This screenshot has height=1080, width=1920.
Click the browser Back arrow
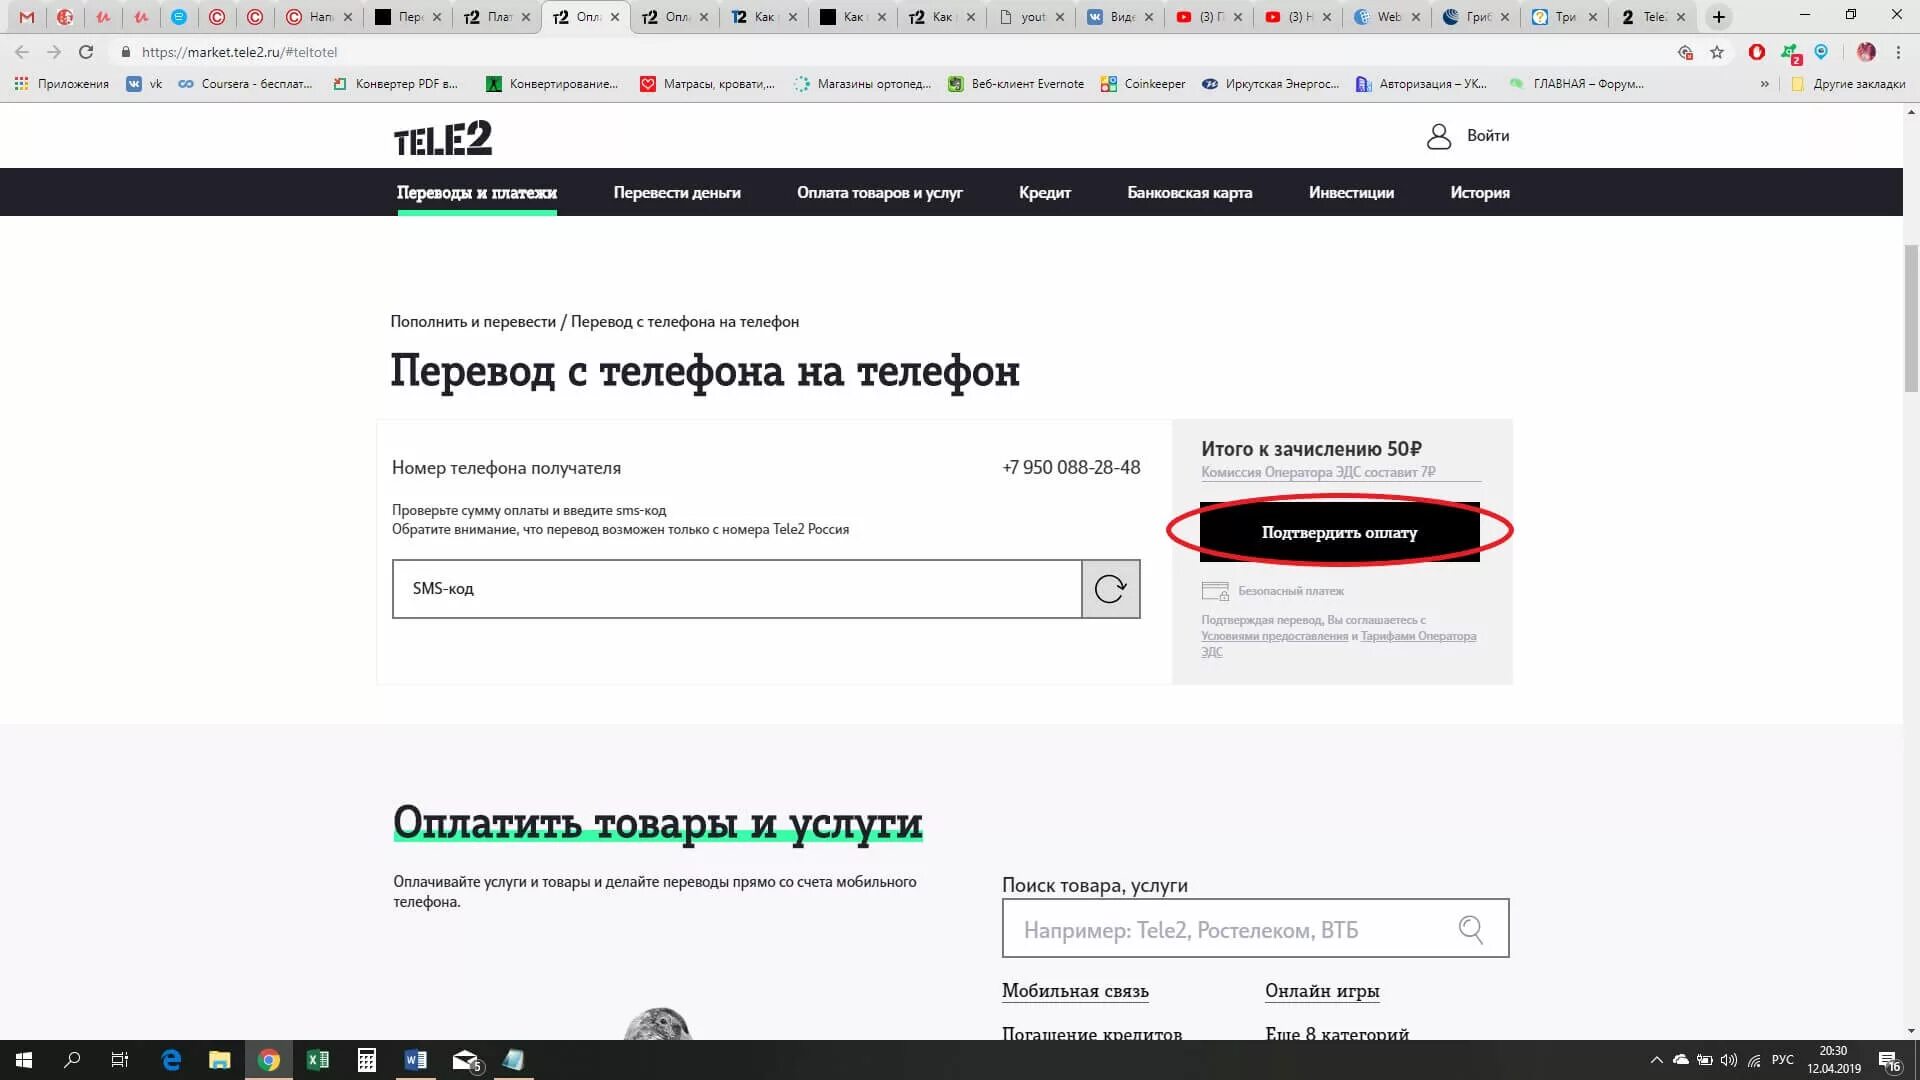point(22,52)
